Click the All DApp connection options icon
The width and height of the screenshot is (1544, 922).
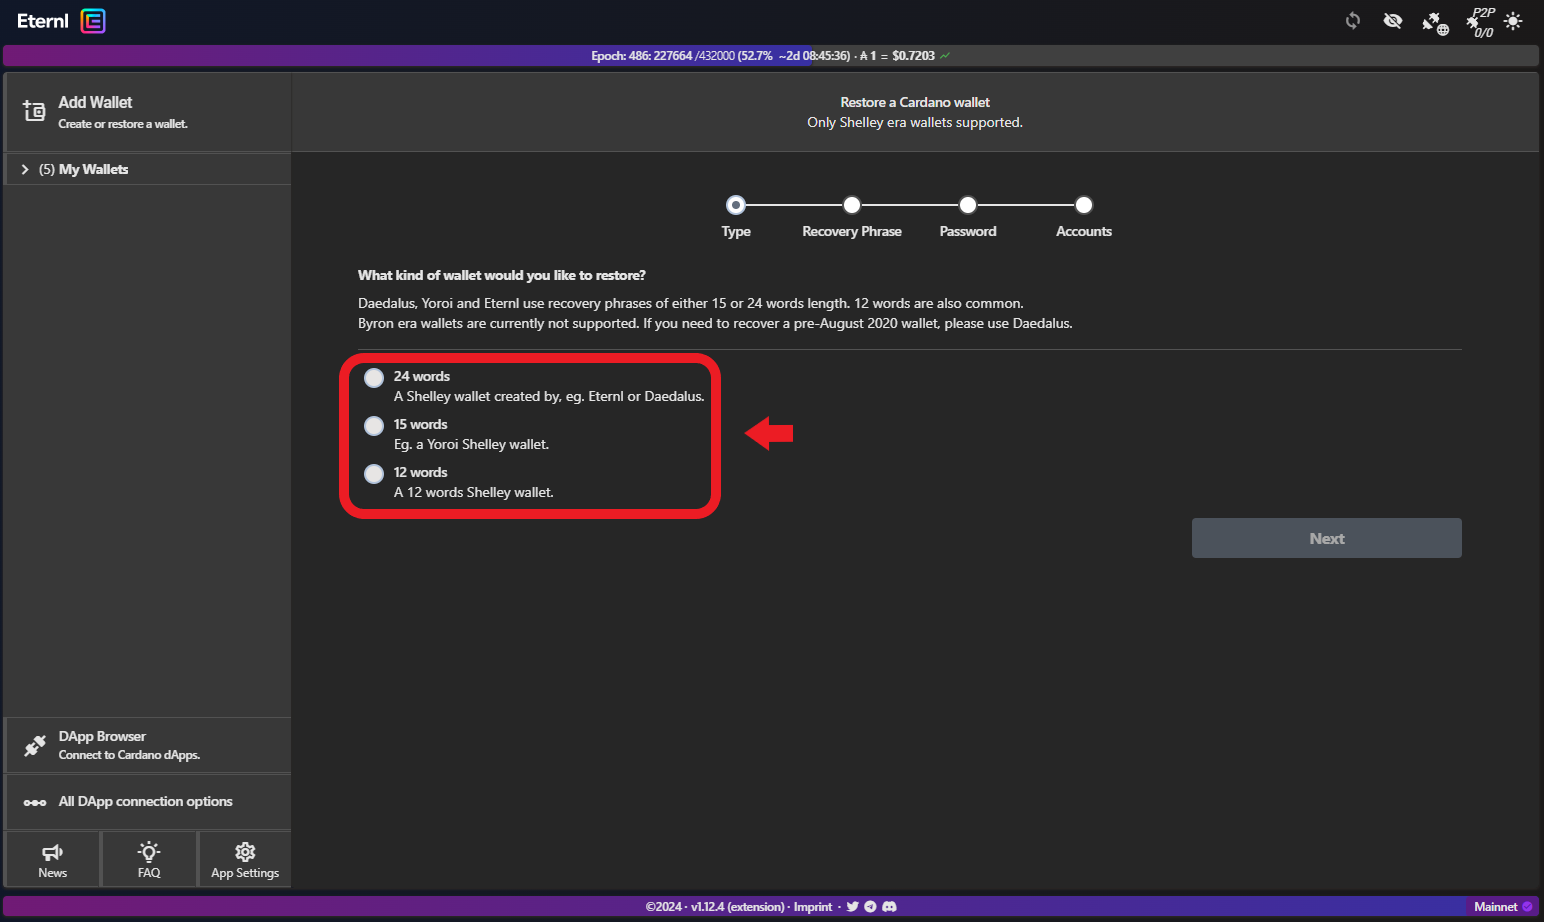pyautogui.click(x=35, y=802)
